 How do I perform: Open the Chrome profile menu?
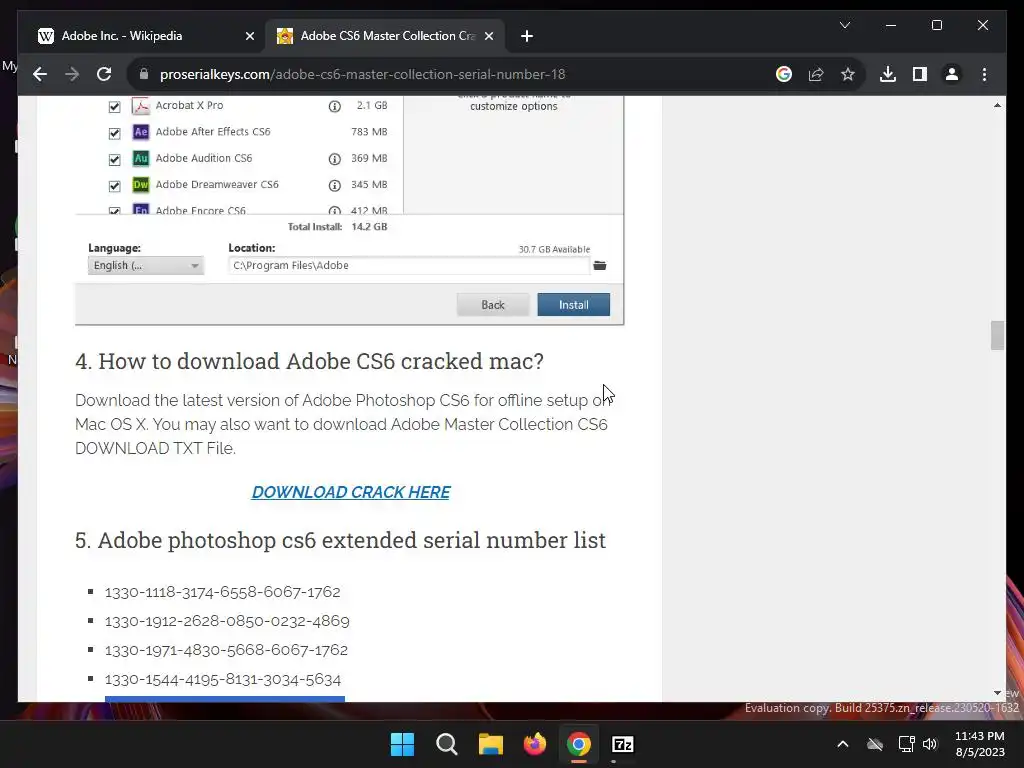click(x=952, y=74)
